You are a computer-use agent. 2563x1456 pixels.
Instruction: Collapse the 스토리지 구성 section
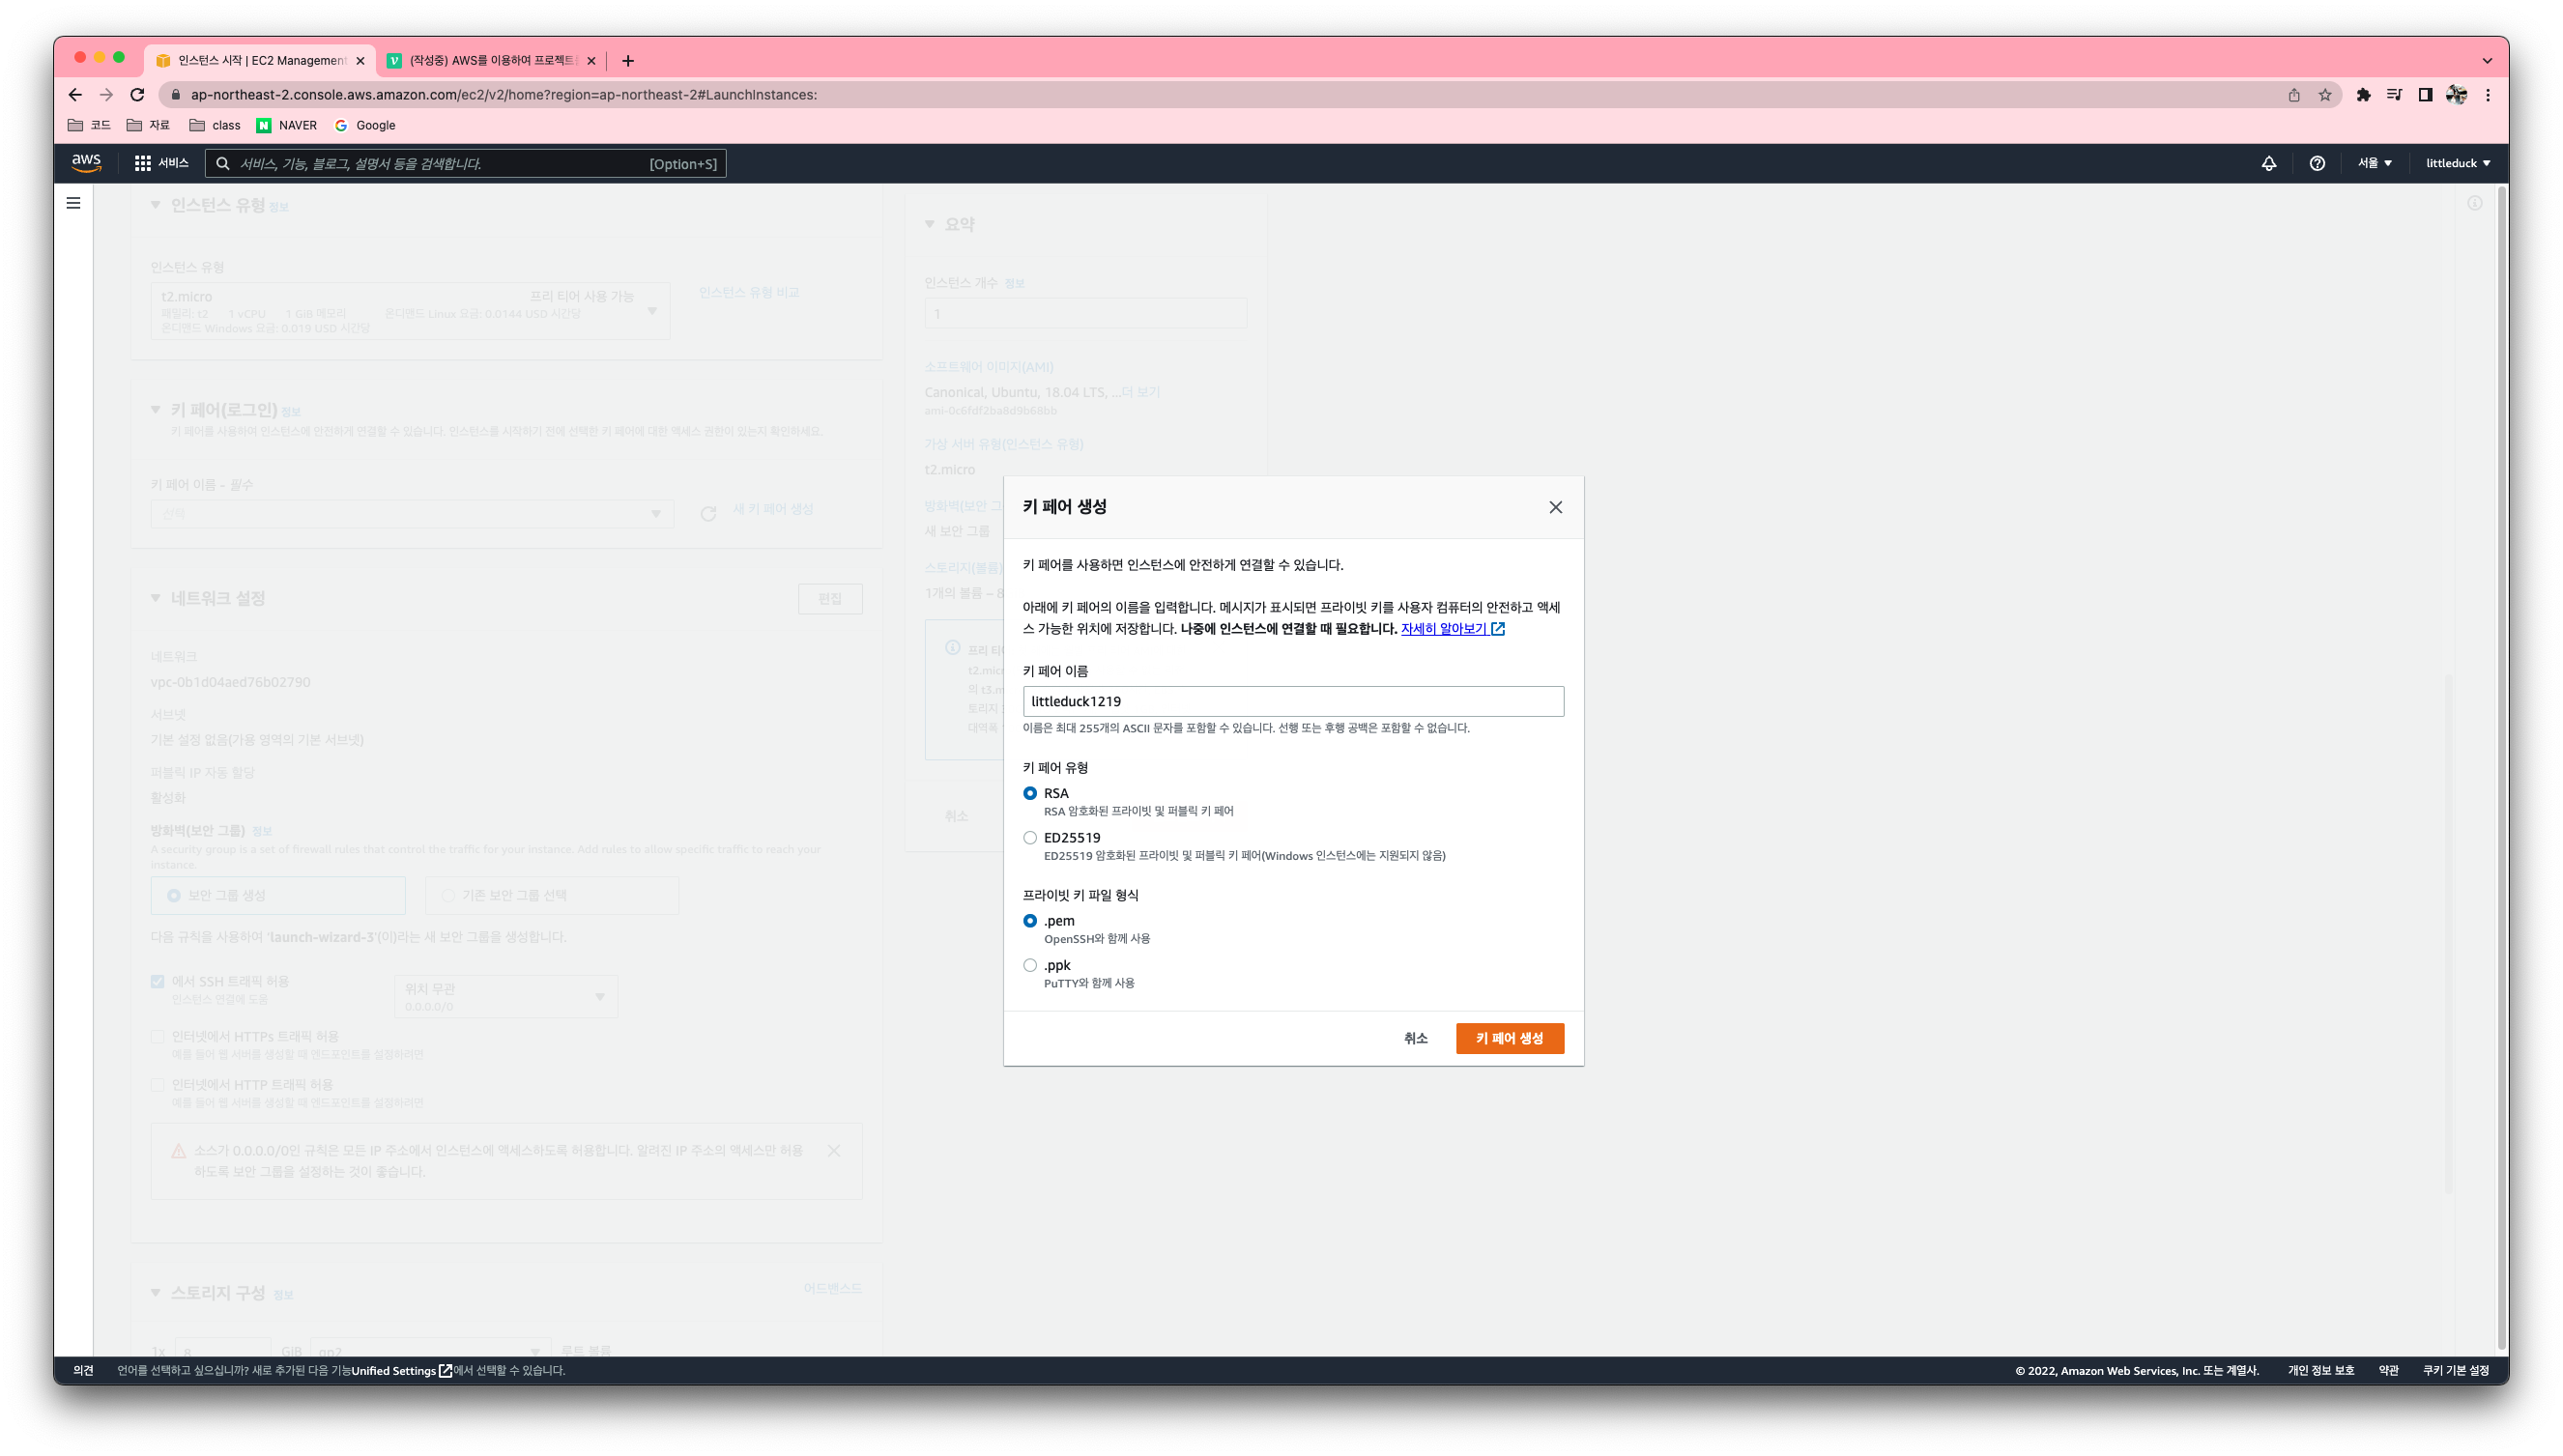(155, 1293)
